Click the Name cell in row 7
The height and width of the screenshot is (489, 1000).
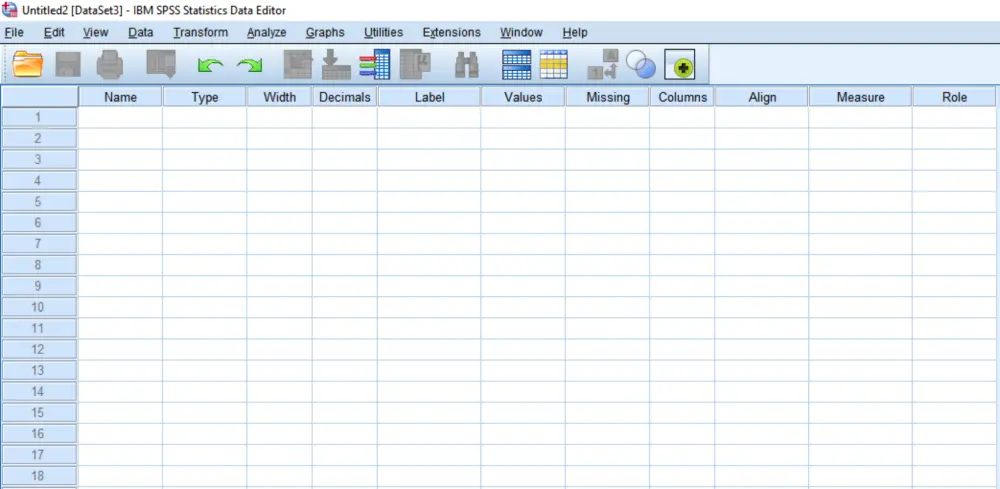click(x=121, y=244)
